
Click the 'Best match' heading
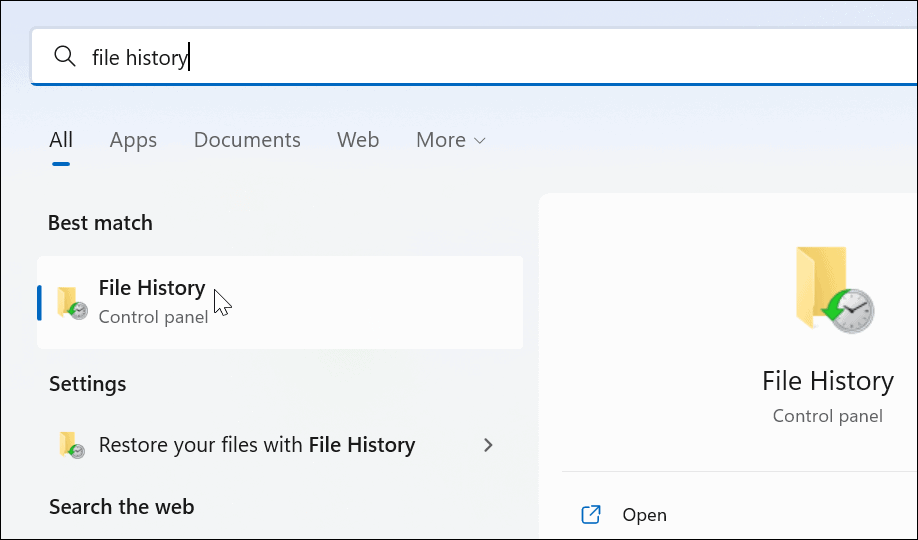tap(100, 223)
